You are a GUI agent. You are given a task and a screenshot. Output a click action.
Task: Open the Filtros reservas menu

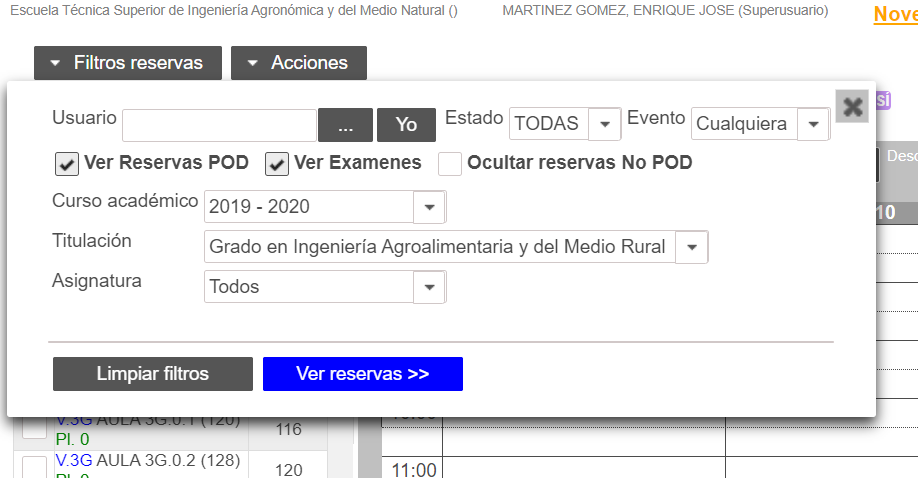(x=128, y=63)
